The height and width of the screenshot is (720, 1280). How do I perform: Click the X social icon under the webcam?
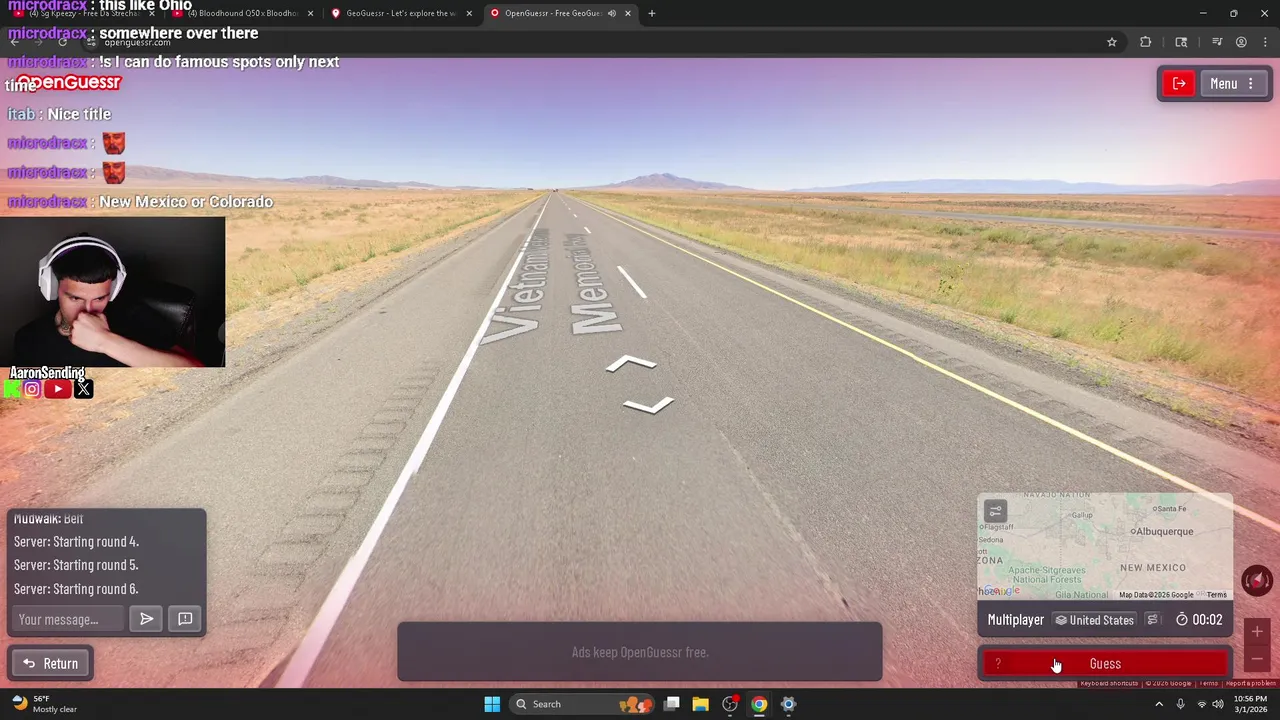coord(84,389)
